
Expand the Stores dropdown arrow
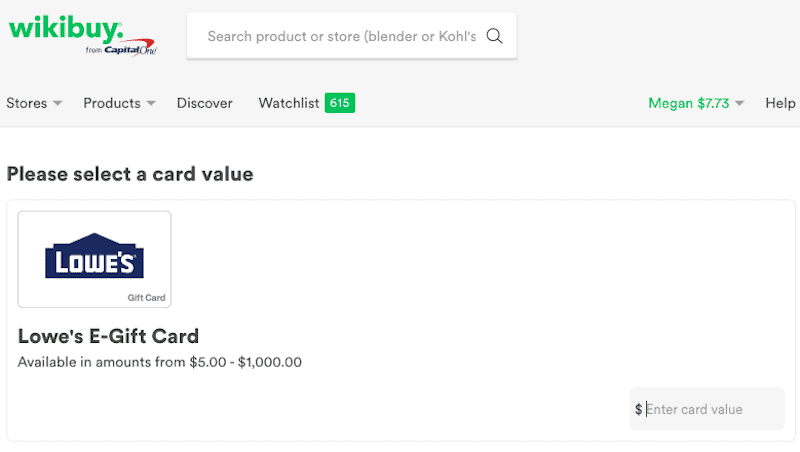pos(58,104)
